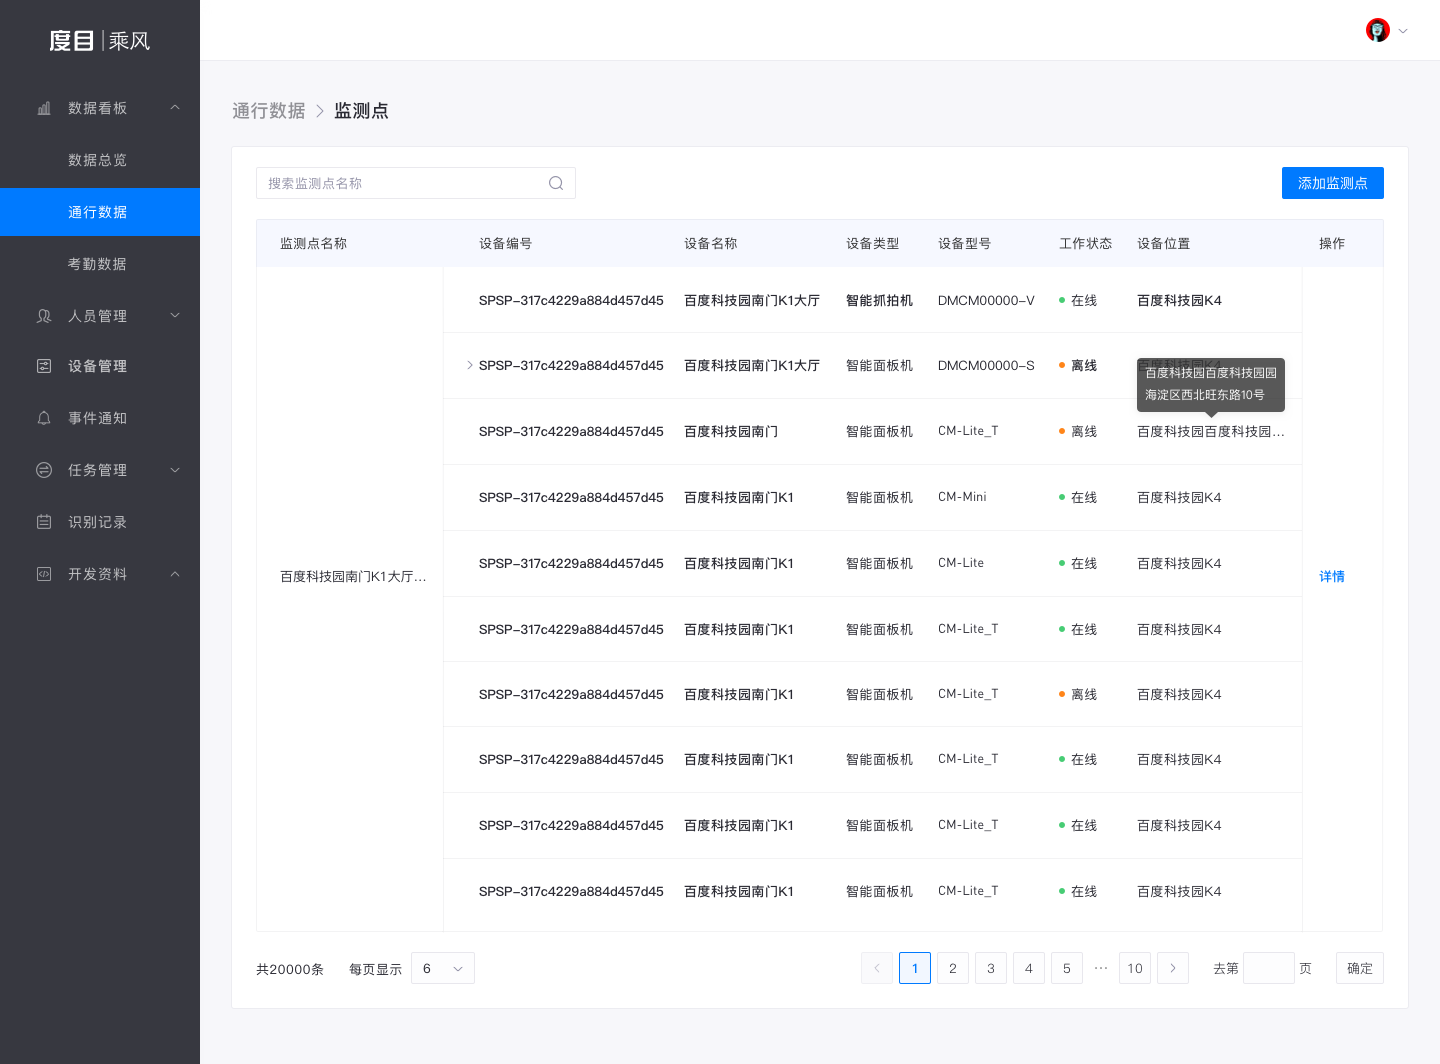Focus the 搜索监测点名称 search field
The image size is (1440, 1064).
click(400, 183)
